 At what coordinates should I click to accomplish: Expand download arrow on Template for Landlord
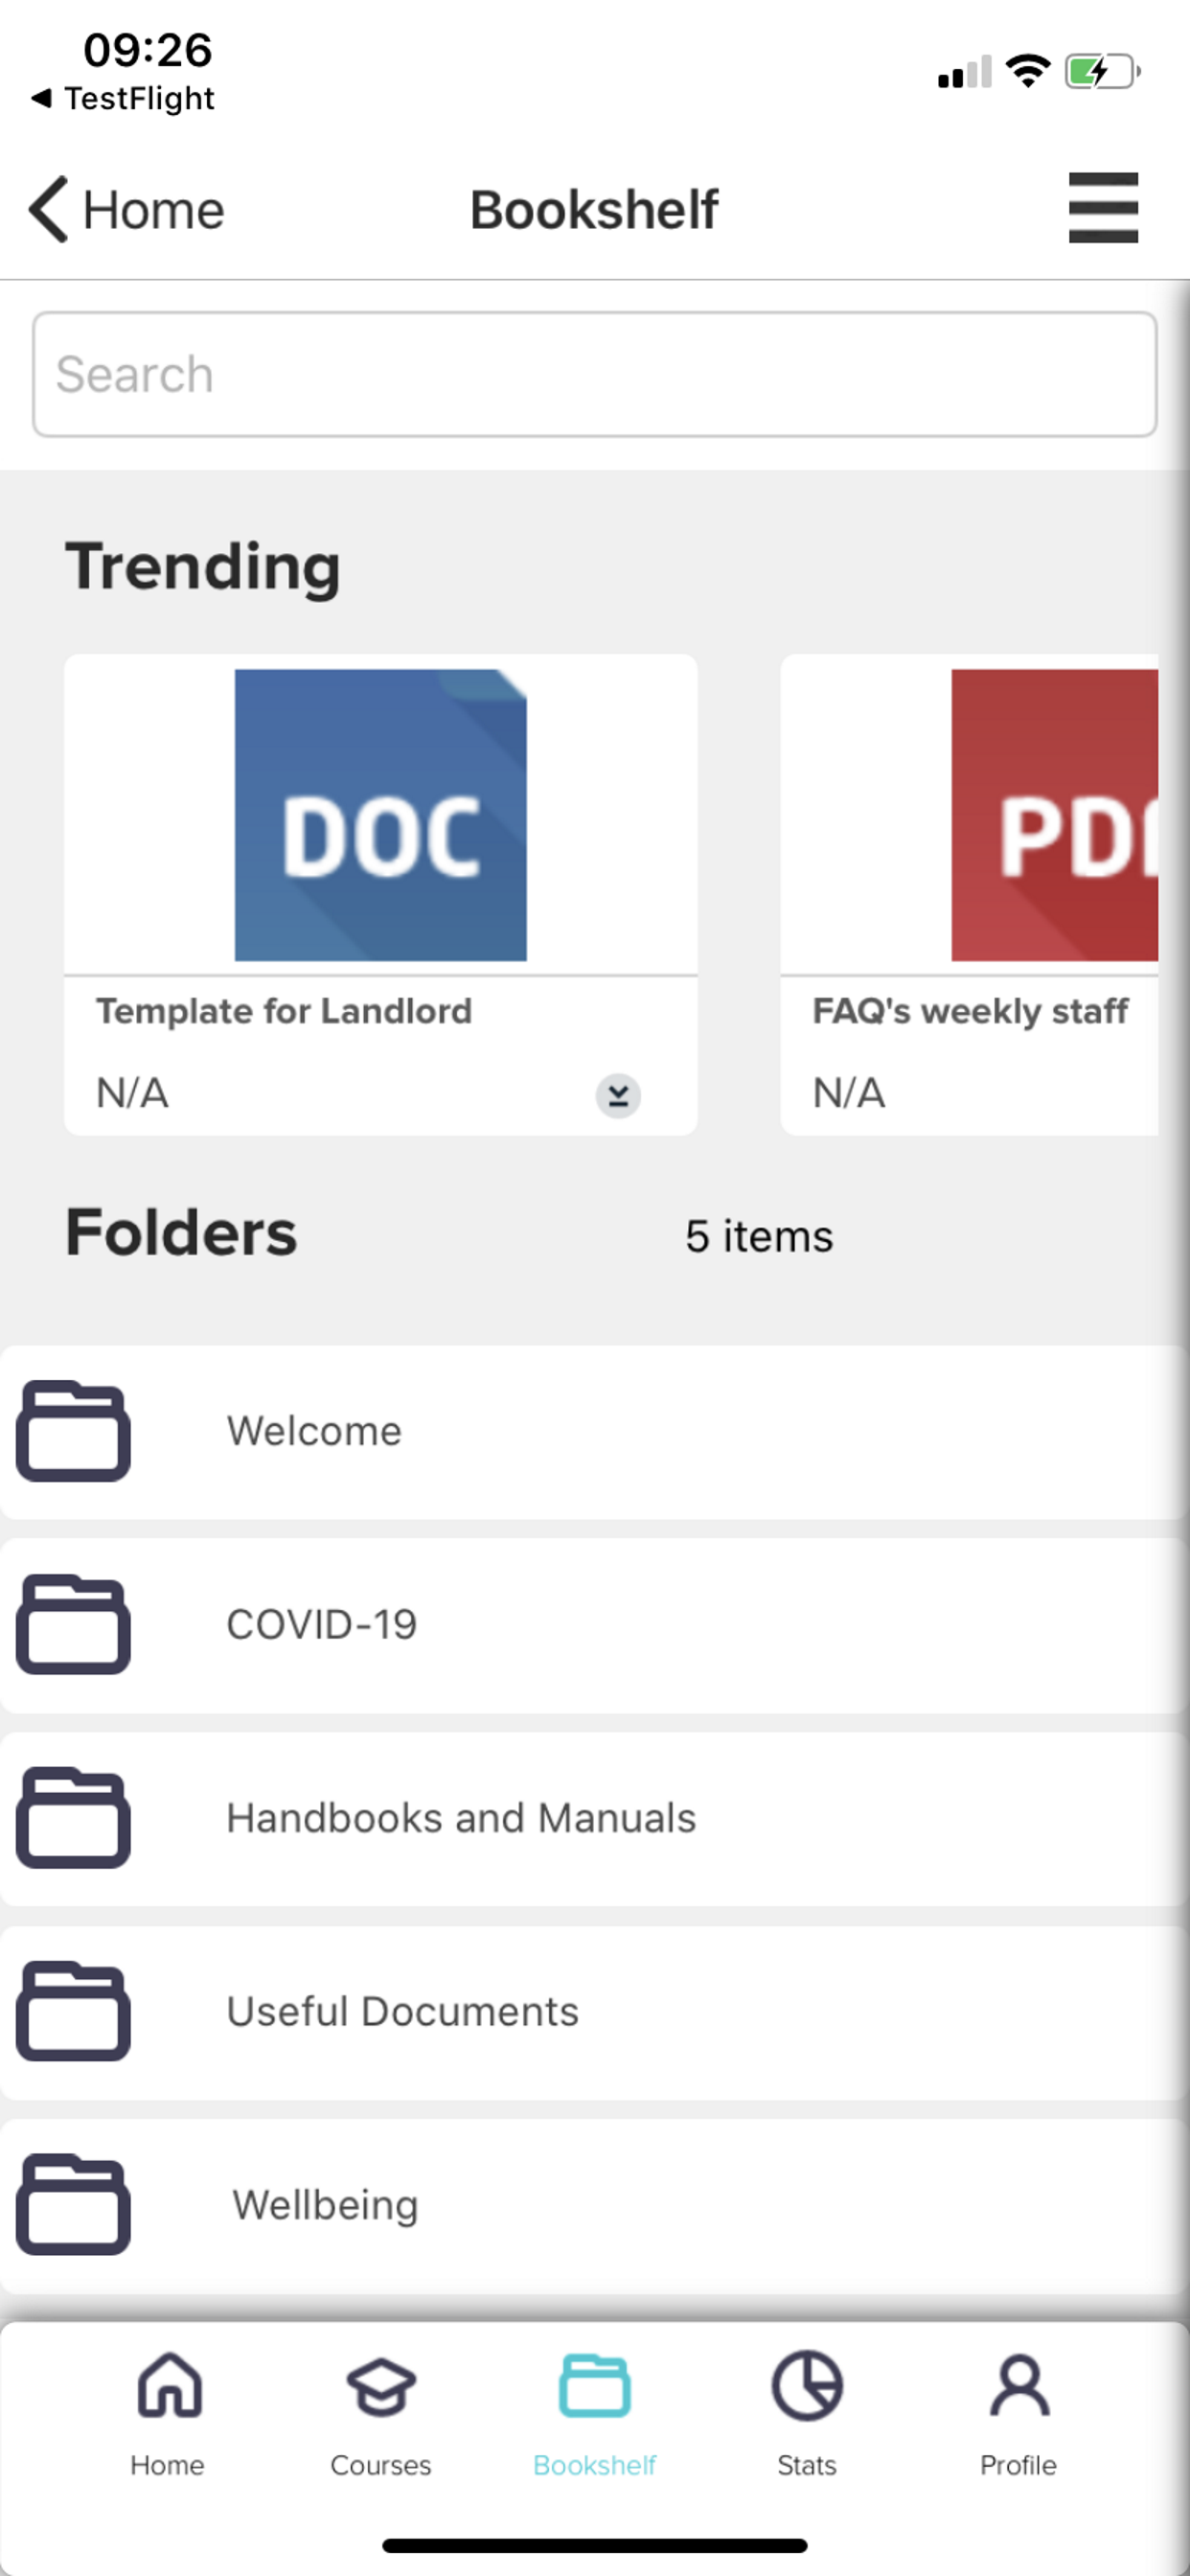618,1095
